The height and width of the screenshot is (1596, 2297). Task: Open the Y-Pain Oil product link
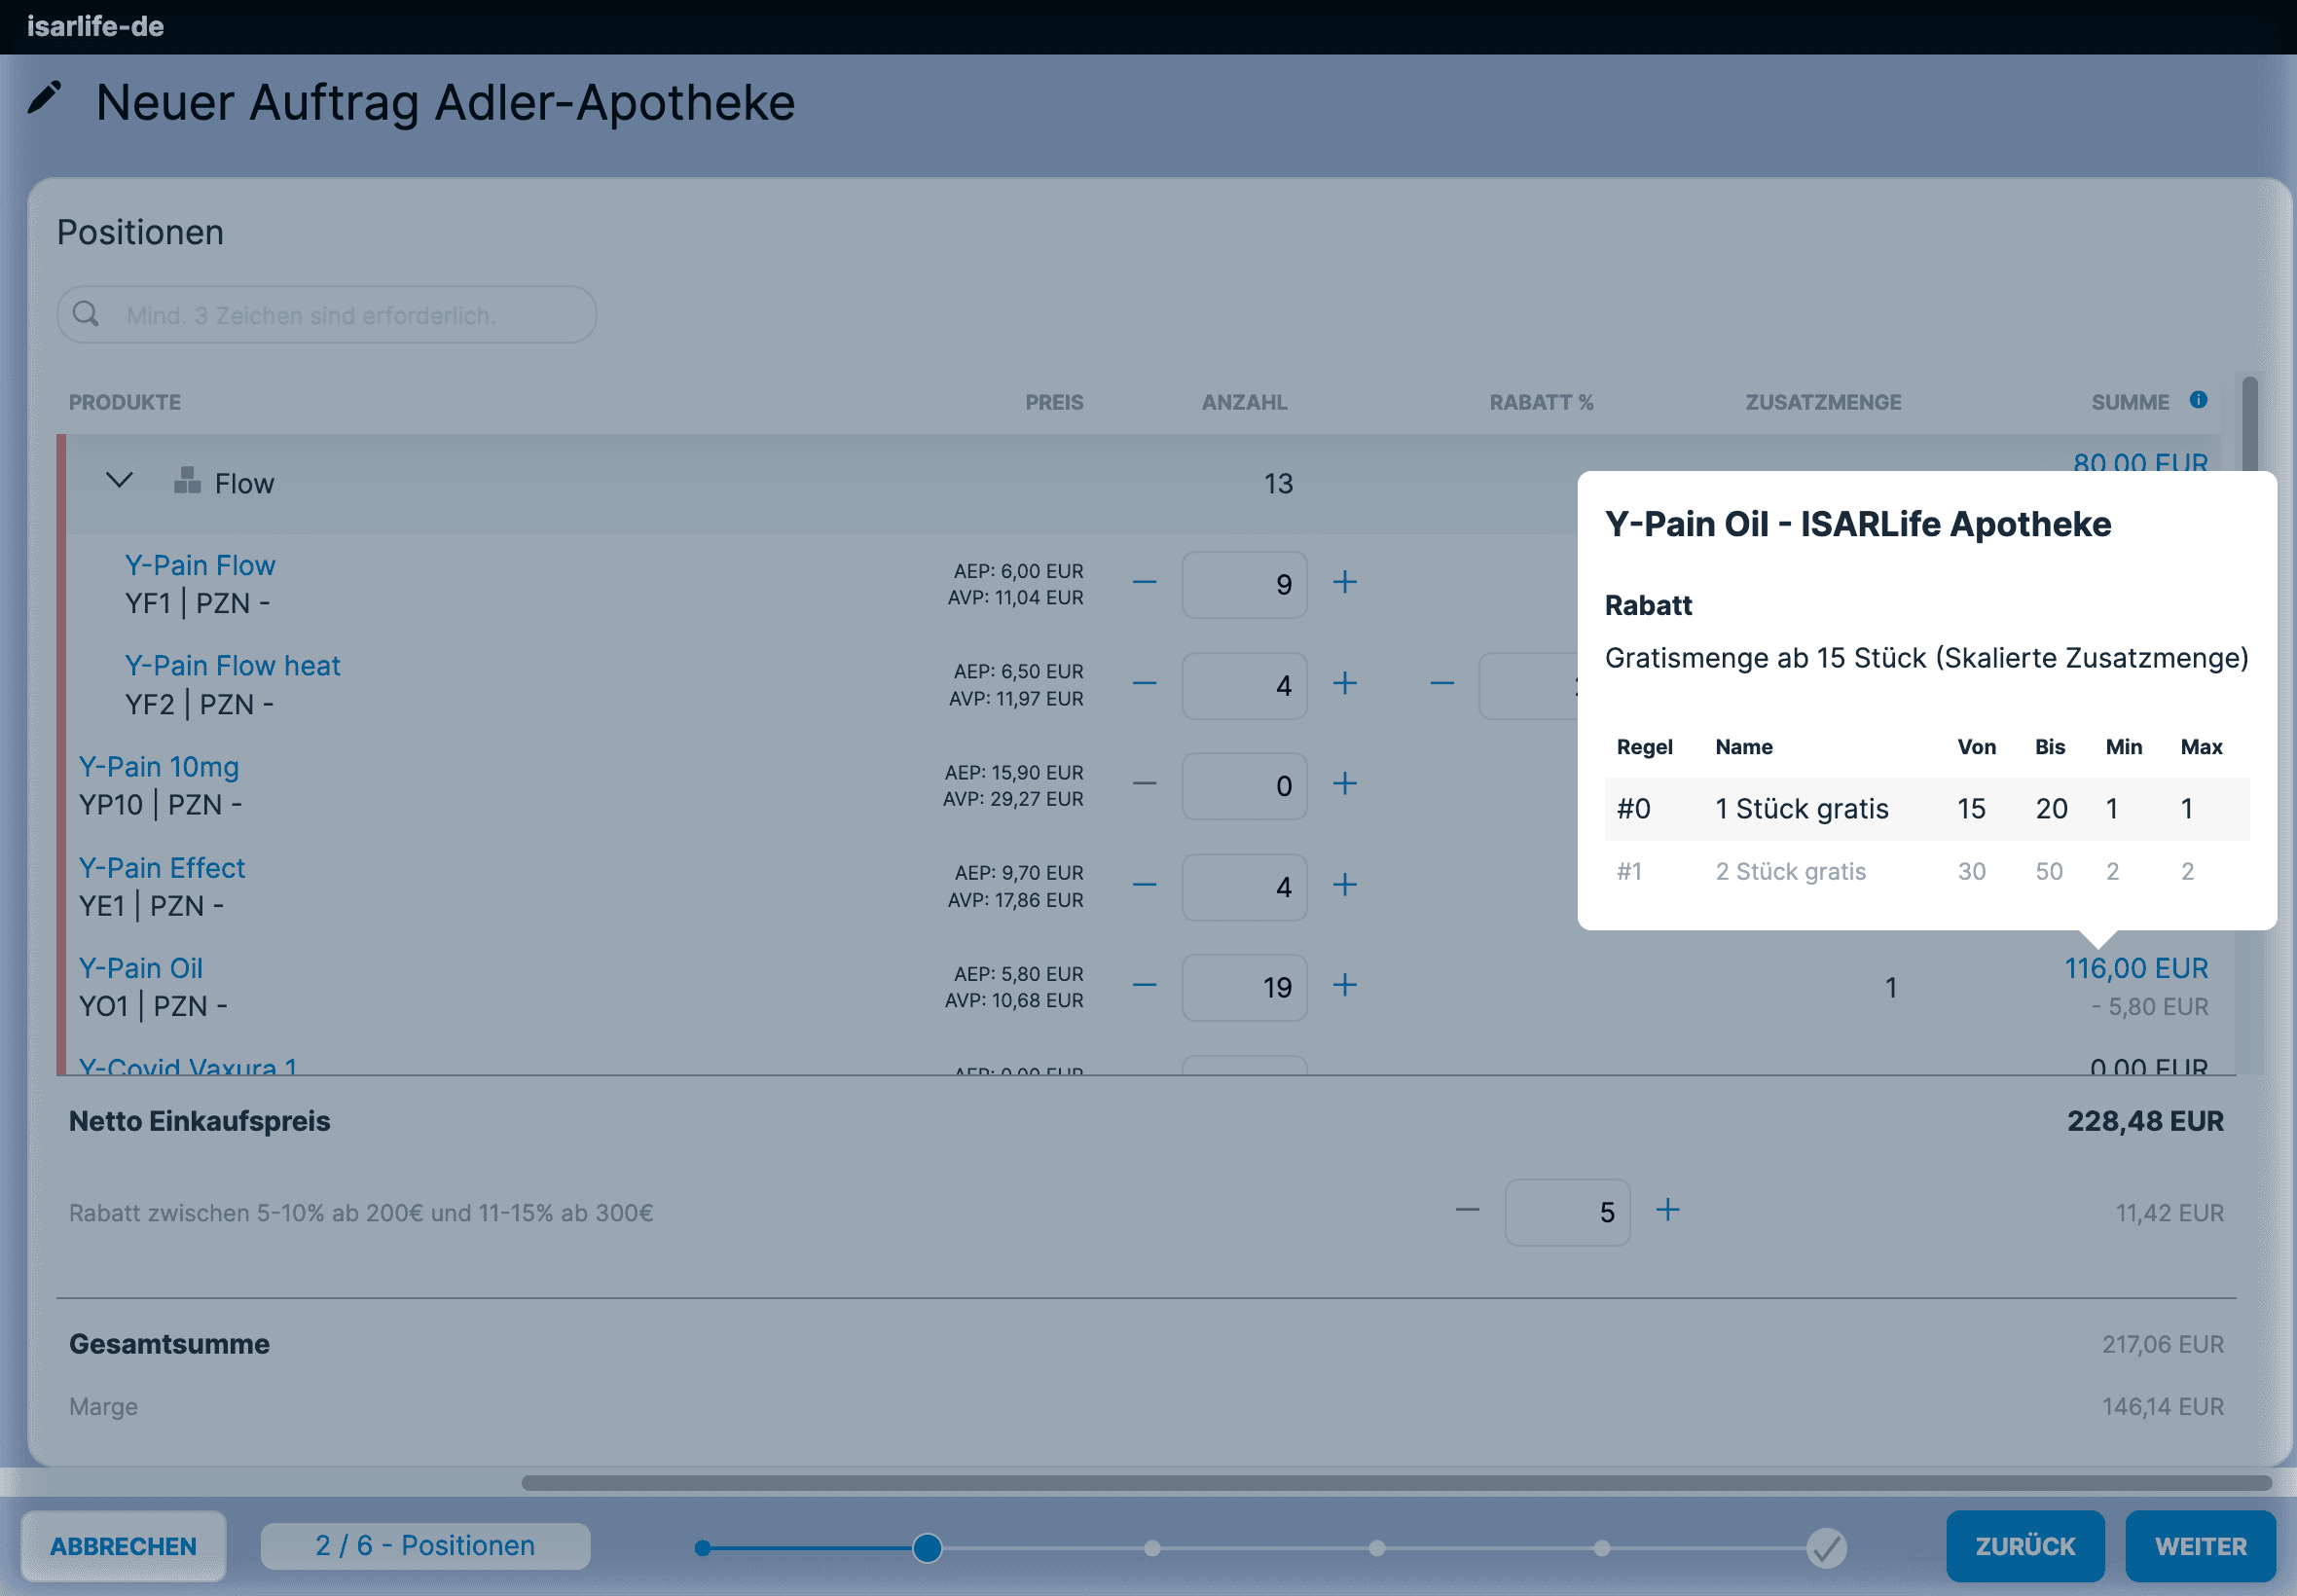click(x=141, y=968)
